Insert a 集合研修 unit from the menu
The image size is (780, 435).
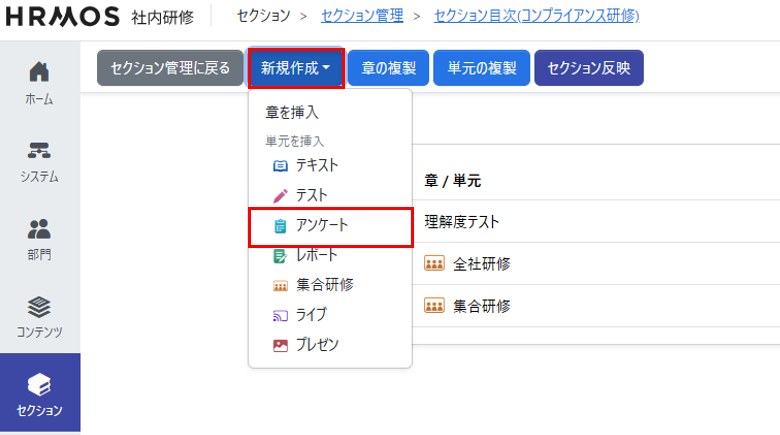click(324, 285)
